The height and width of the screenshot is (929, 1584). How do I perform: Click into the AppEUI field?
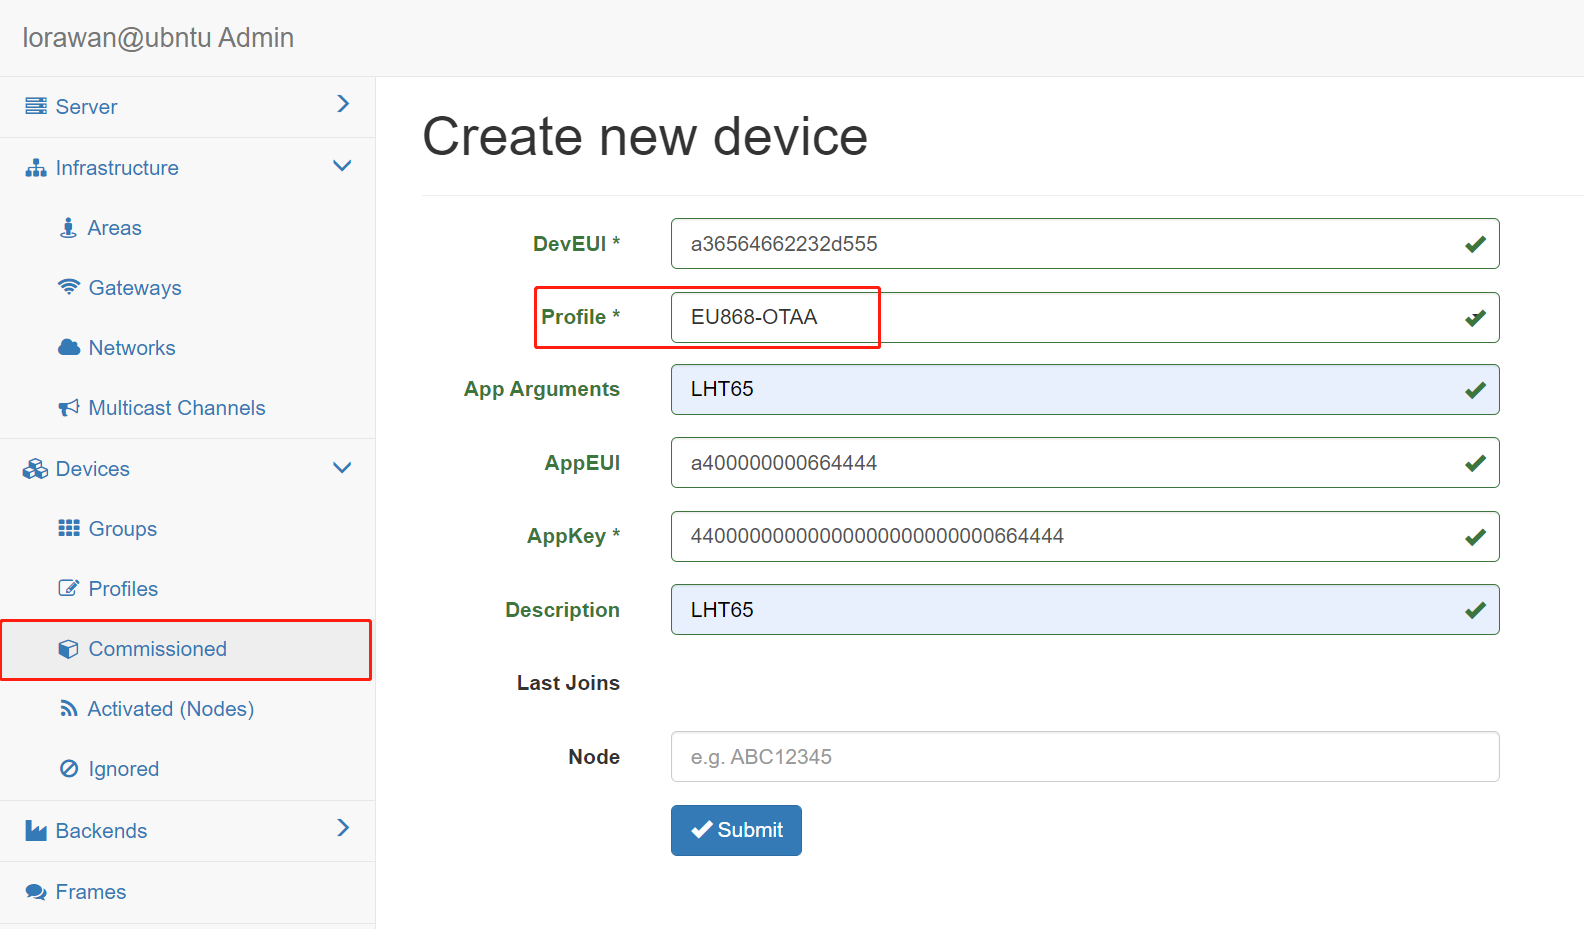(x=1085, y=463)
